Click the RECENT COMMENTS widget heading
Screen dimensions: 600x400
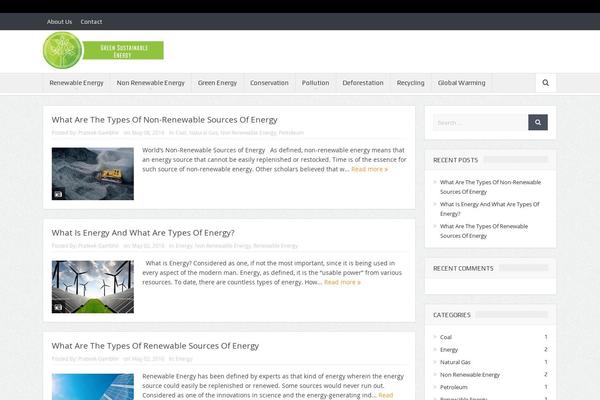463,268
